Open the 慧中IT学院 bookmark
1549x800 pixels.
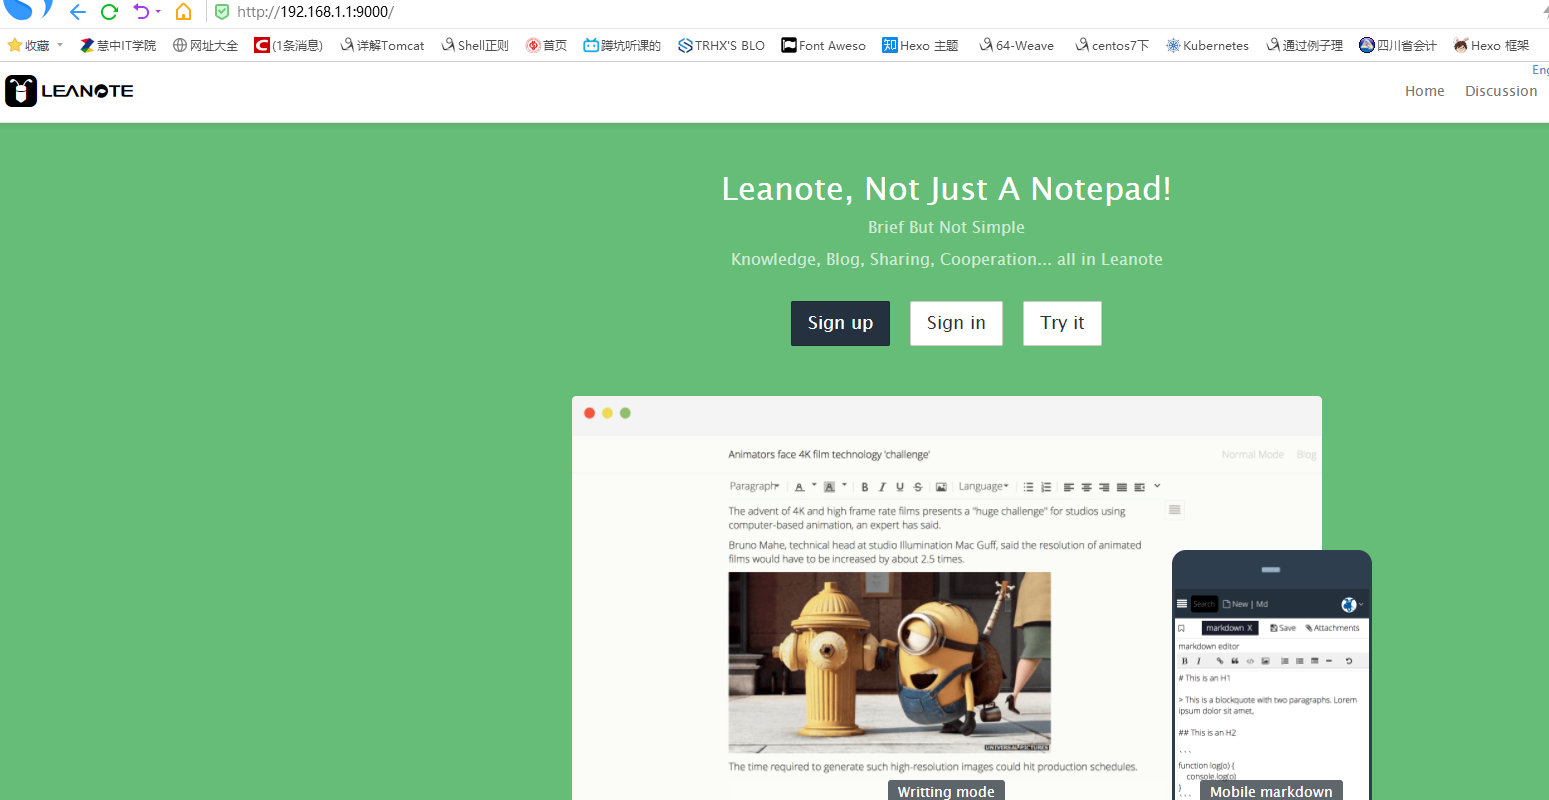[118, 45]
